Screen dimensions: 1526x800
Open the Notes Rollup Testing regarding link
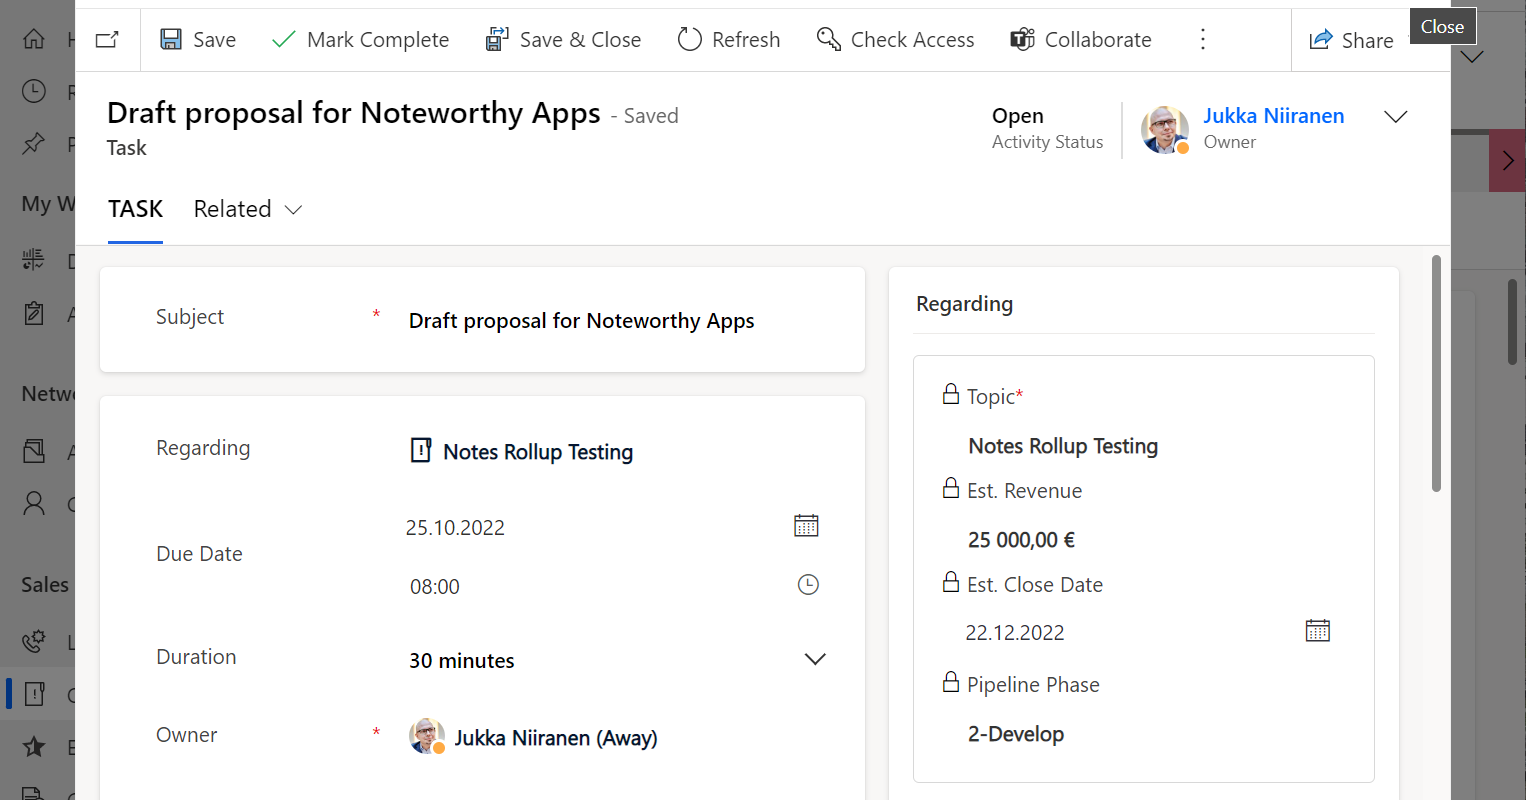537,452
